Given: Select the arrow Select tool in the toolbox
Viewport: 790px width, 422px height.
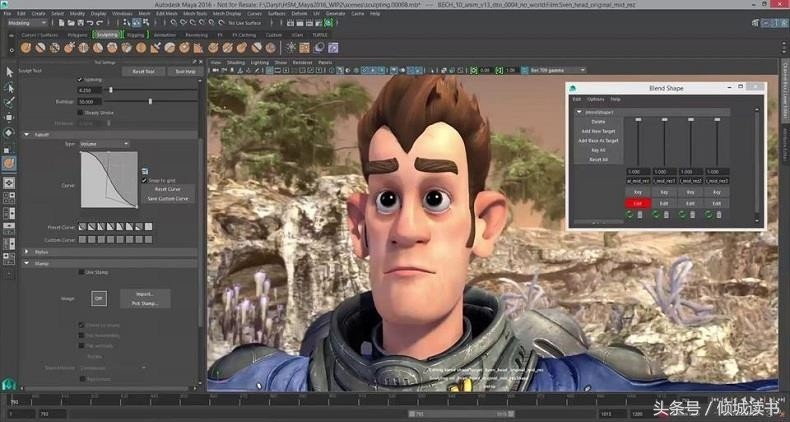Looking at the screenshot, I should 9,71.
